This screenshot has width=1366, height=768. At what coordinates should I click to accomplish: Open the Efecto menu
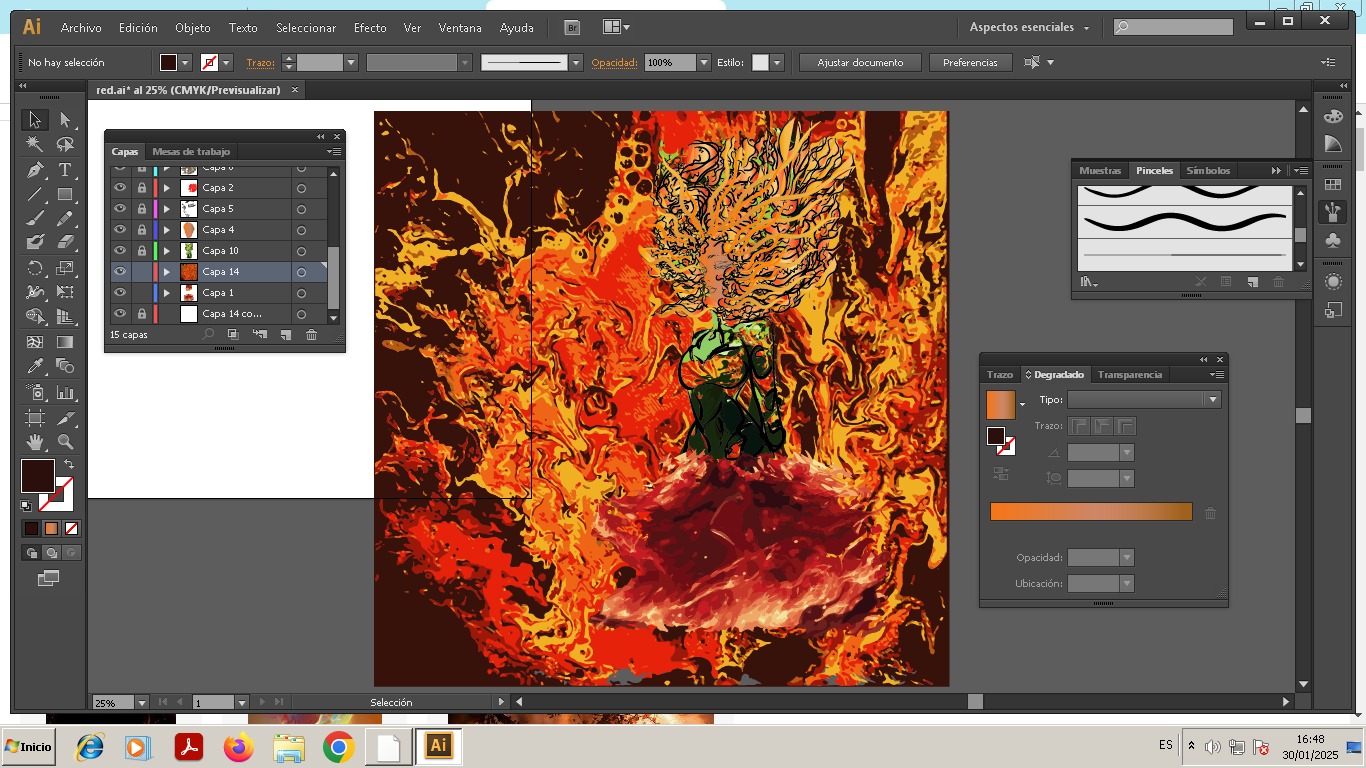coord(370,28)
